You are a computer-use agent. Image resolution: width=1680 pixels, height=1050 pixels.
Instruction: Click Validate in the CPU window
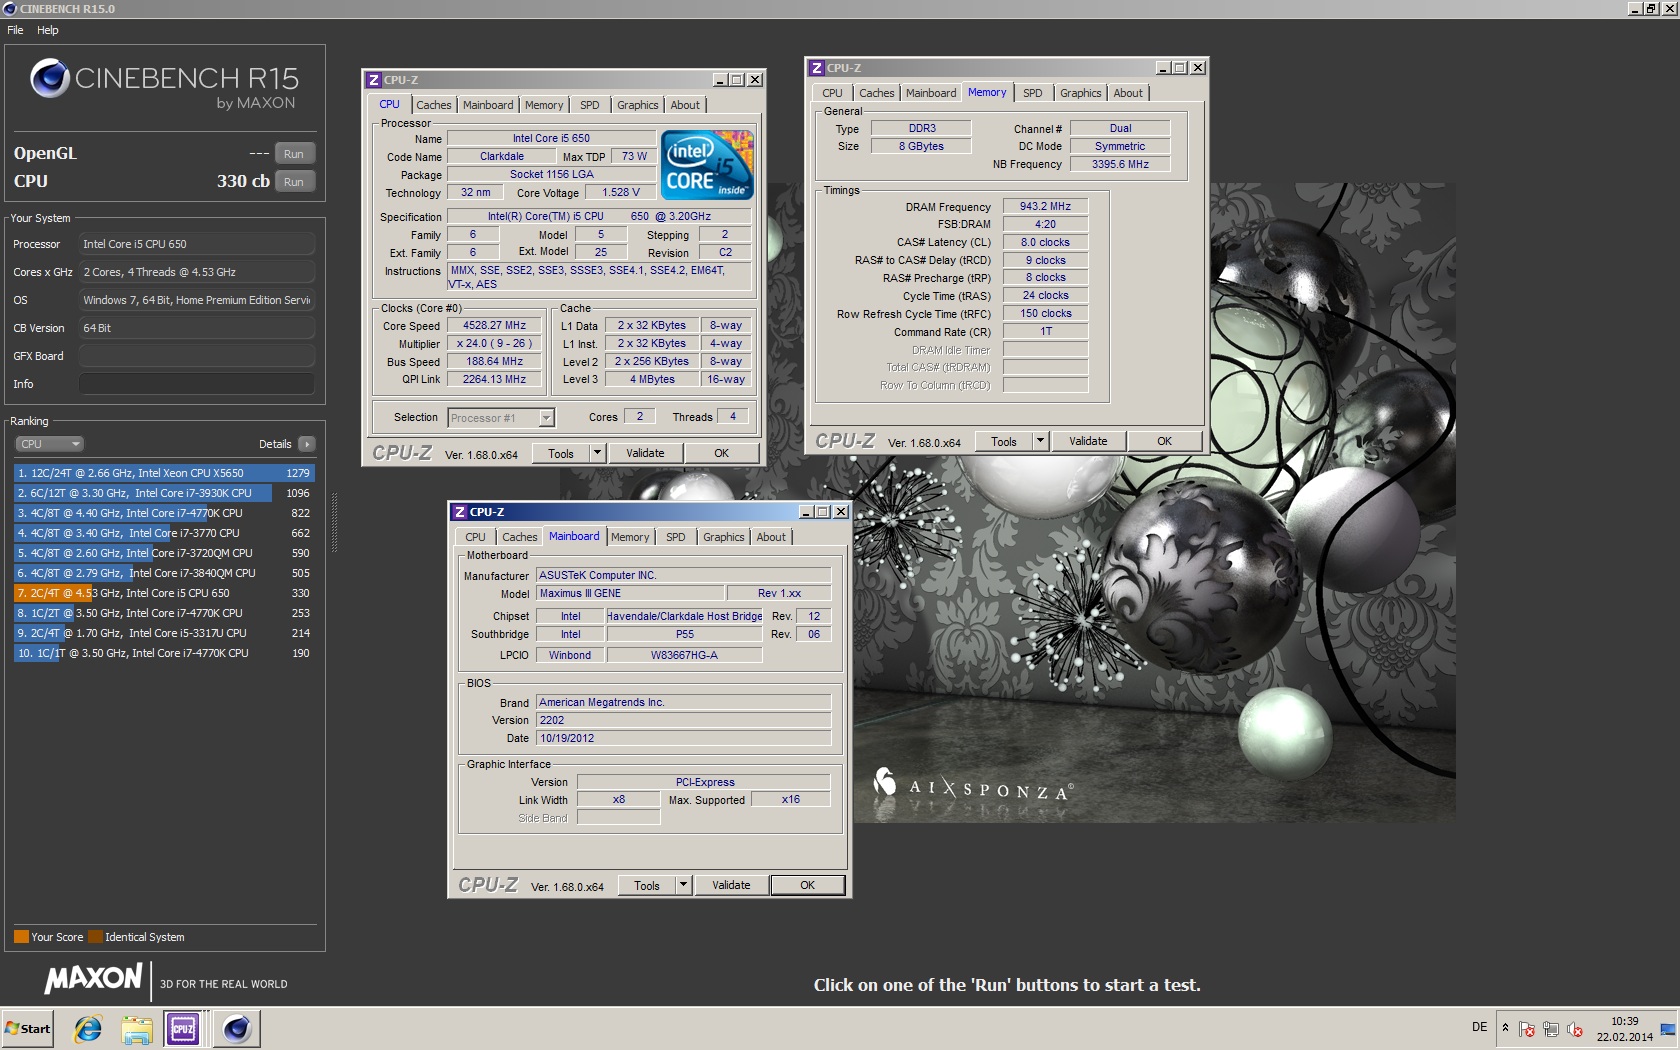[x=645, y=453]
